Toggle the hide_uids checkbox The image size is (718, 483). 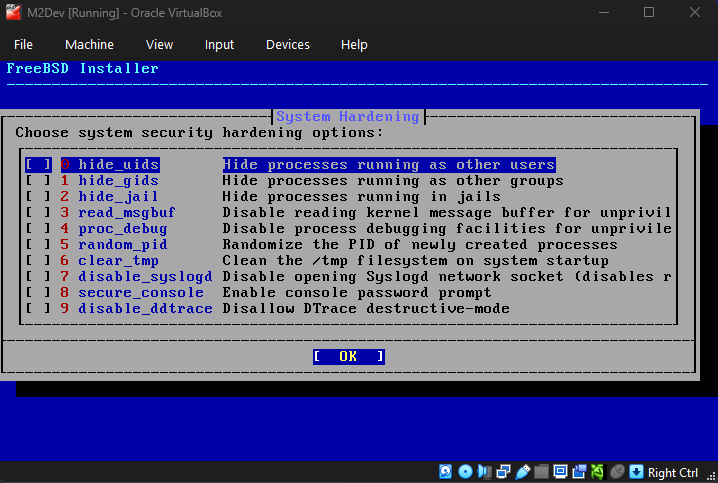(x=38, y=165)
